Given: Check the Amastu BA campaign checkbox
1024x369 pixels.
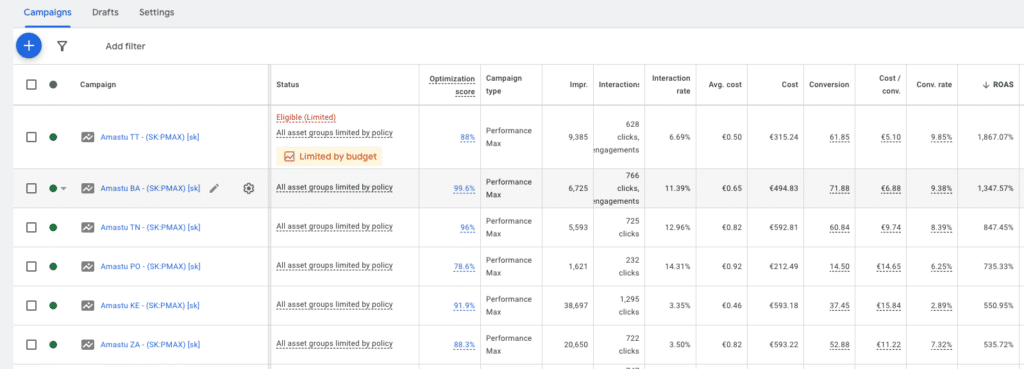Looking at the screenshot, I should (x=31, y=188).
